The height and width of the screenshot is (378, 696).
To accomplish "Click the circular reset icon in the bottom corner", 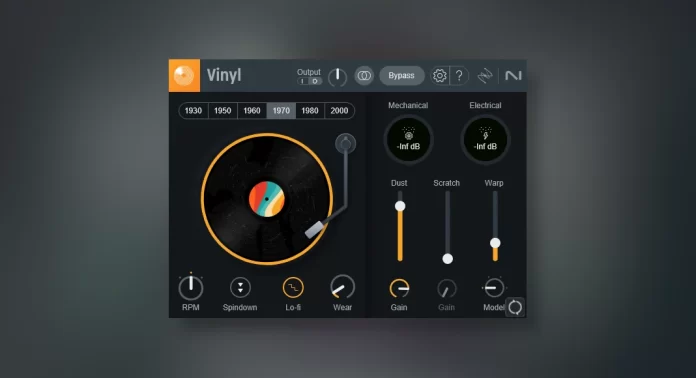I will click(x=515, y=307).
